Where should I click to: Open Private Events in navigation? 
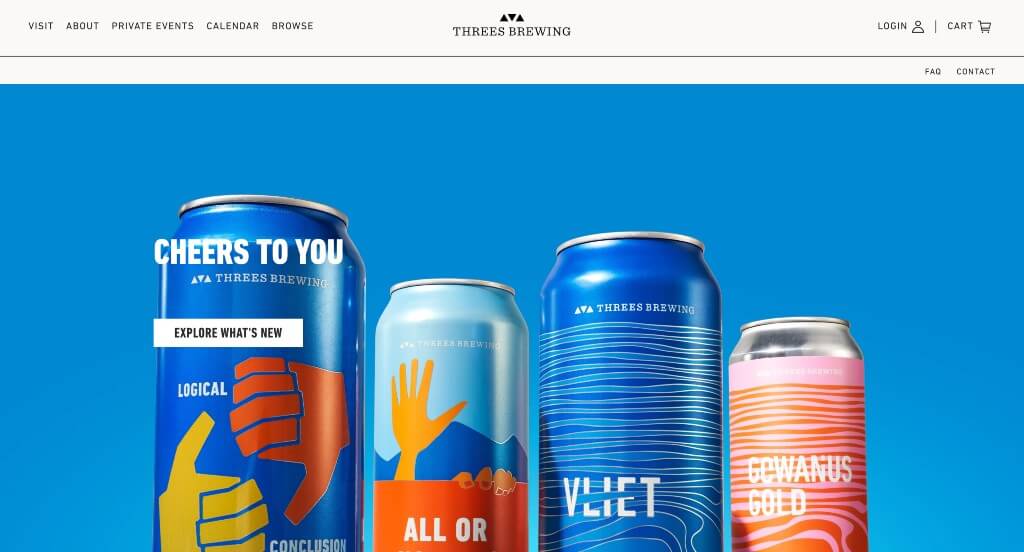(153, 26)
